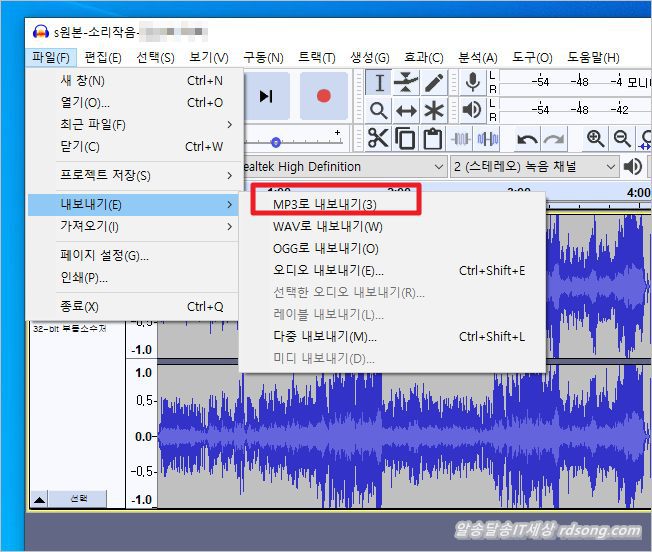Click the Cut scissors icon

378,139
